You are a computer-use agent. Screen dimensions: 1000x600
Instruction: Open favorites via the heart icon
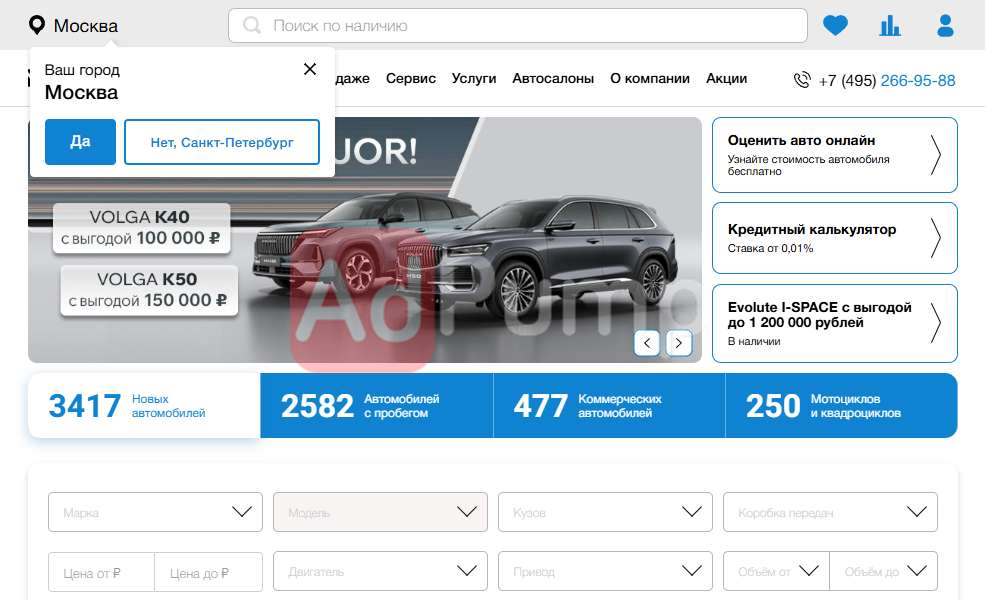[835, 26]
